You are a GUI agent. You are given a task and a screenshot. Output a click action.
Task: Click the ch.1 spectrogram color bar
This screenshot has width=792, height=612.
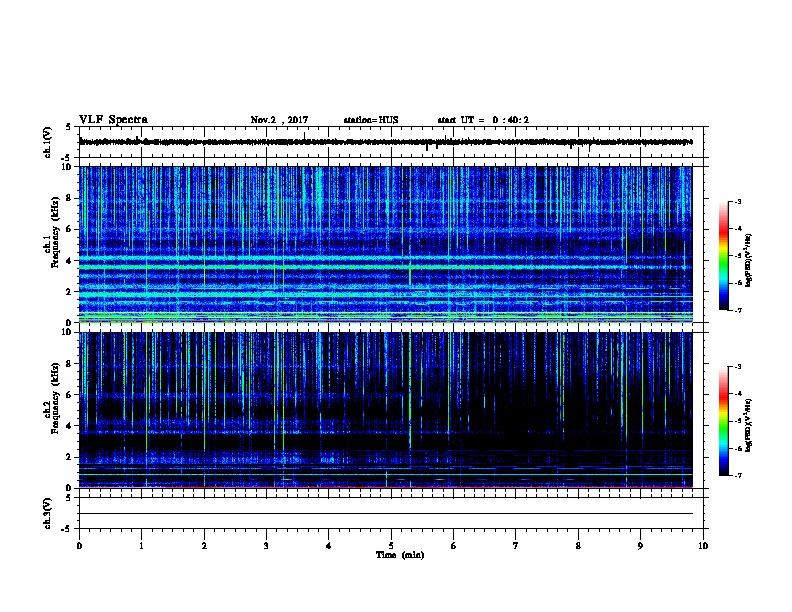click(724, 256)
